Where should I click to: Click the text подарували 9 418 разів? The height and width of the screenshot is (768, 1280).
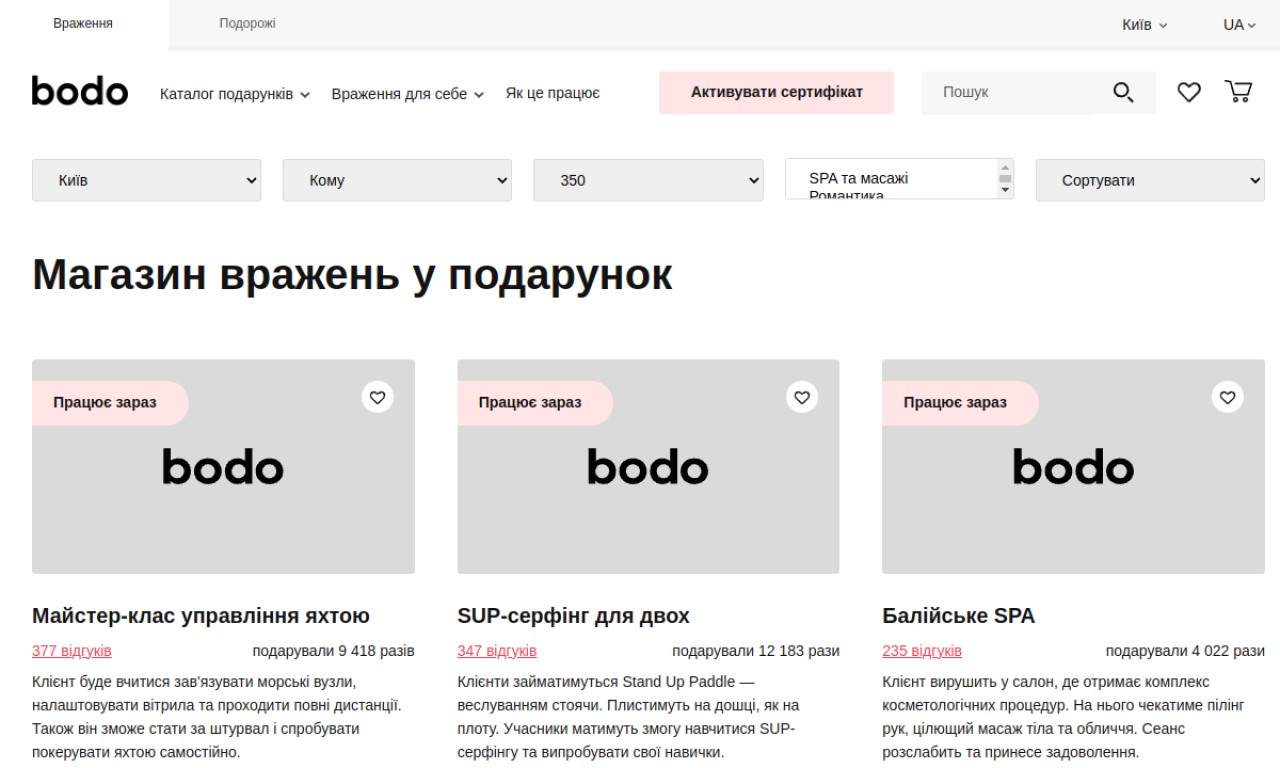click(x=333, y=651)
